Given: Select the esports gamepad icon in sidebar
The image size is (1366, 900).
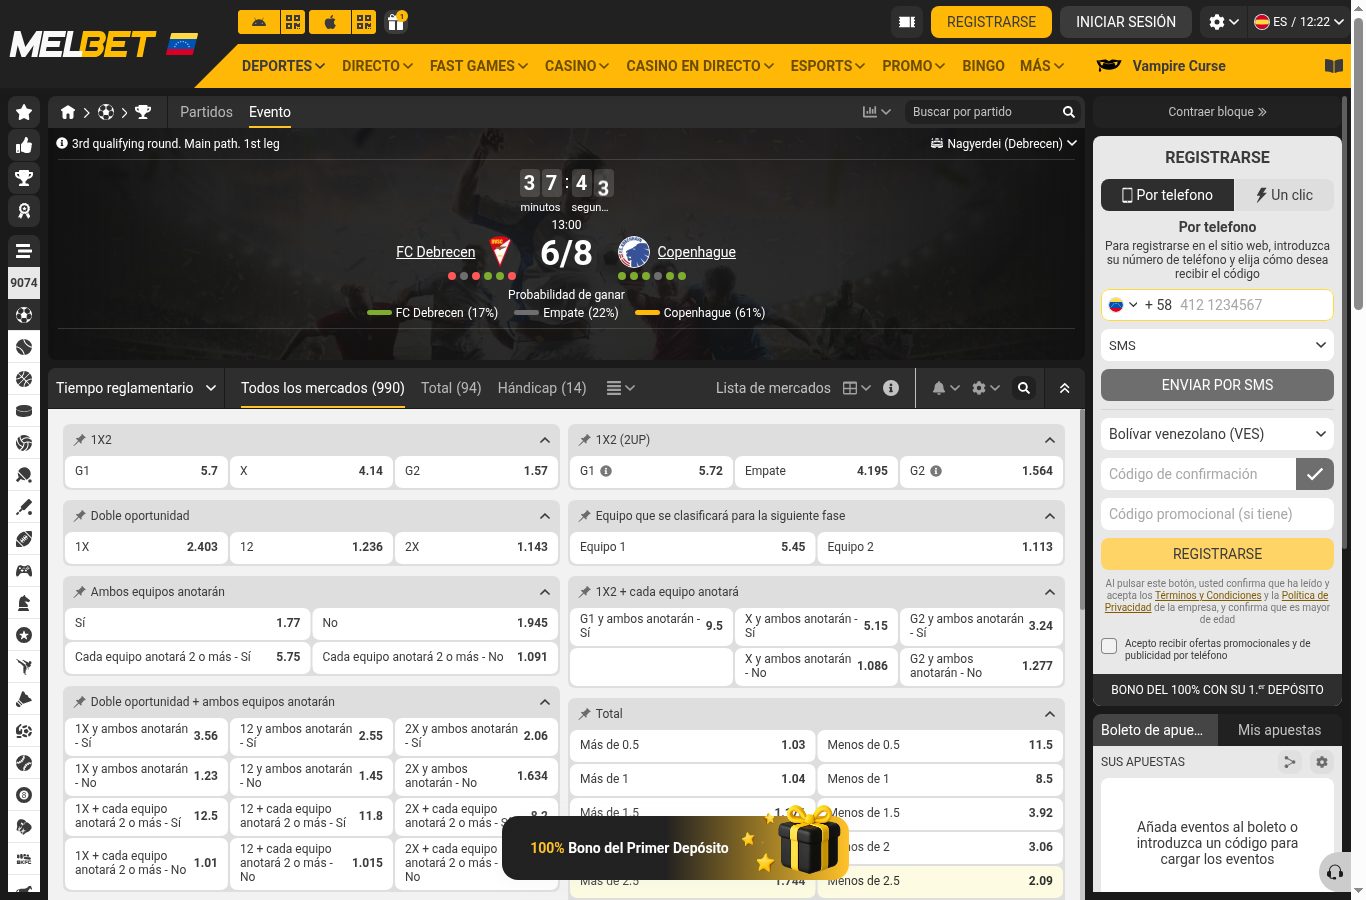Looking at the screenshot, I should click(x=24, y=571).
